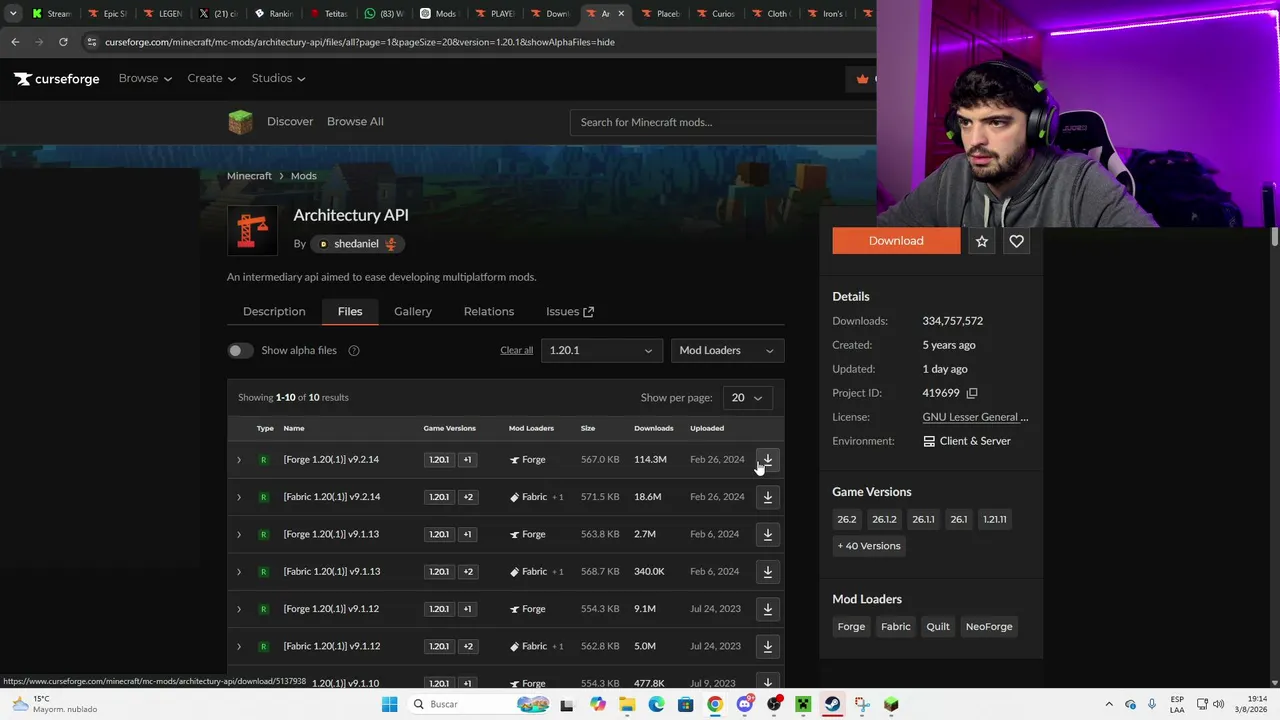Open the 1.20.1 game version dropdown
Image resolution: width=1280 pixels, height=720 pixels.
click(601, 350)
